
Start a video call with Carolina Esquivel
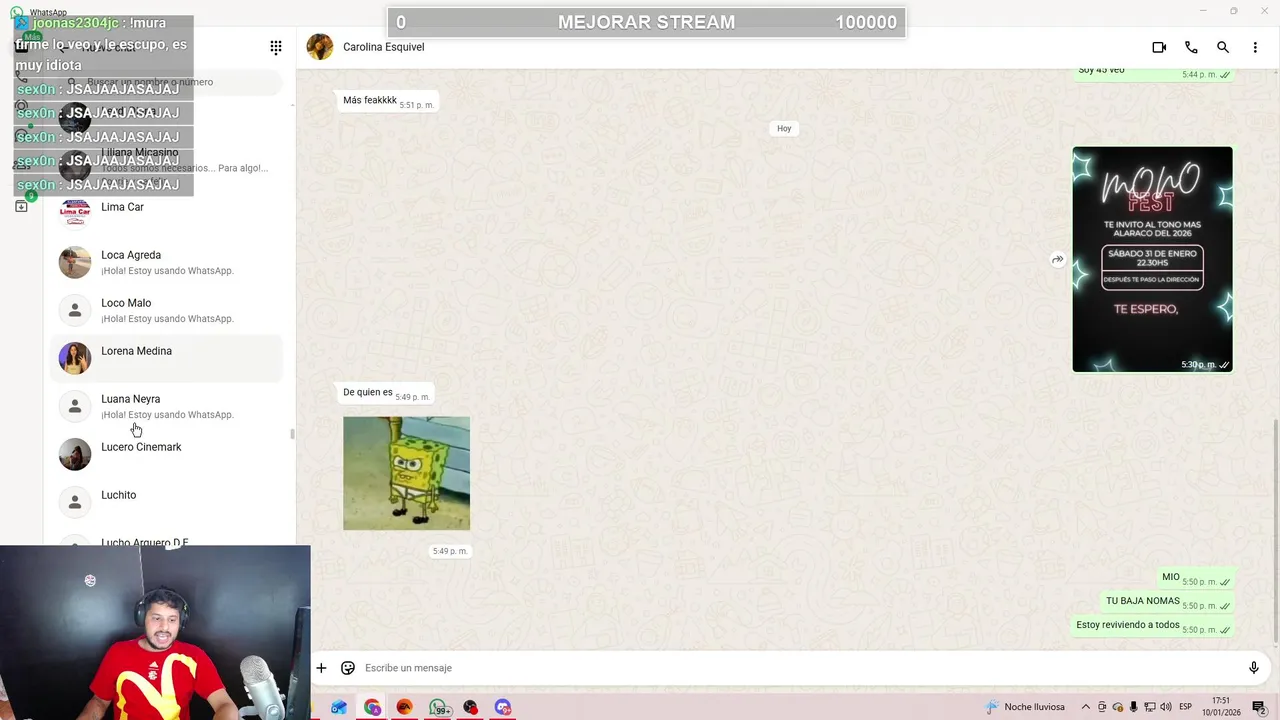[1159, 47]
